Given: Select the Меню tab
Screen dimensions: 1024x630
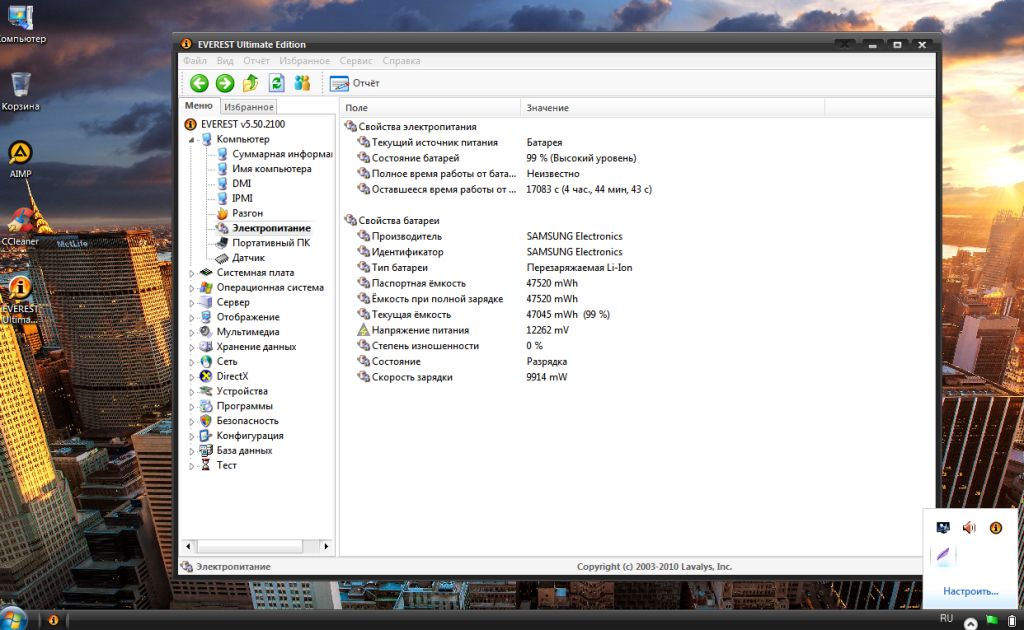Looking at the screenshot, I should coord(199,106).
